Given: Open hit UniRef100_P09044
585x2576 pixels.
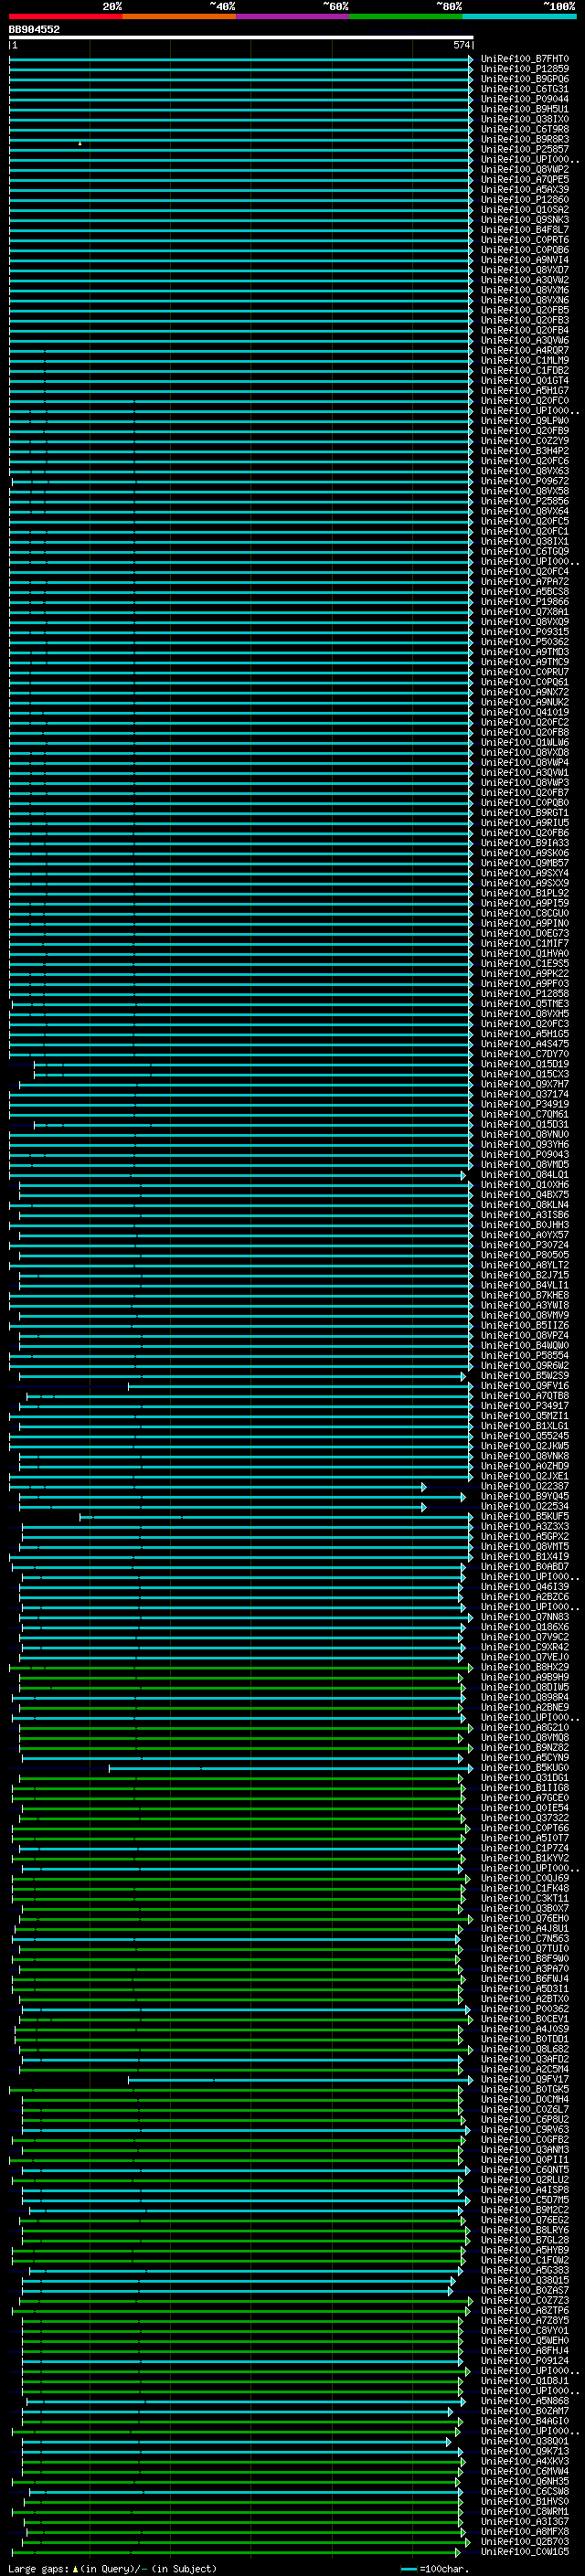Looking at the screenshot, I should pos(525,99).
